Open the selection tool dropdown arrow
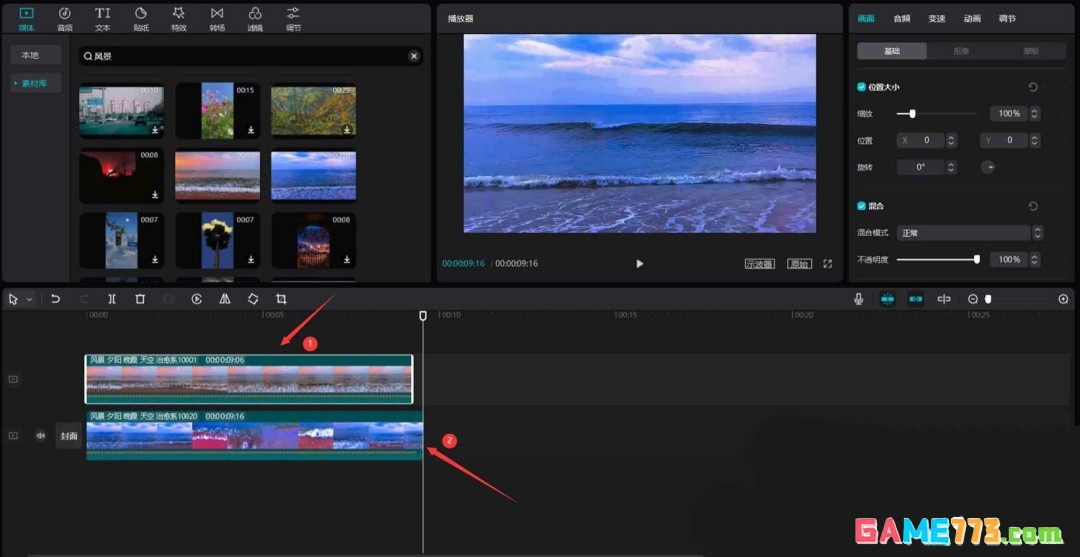 pos(30,299)
